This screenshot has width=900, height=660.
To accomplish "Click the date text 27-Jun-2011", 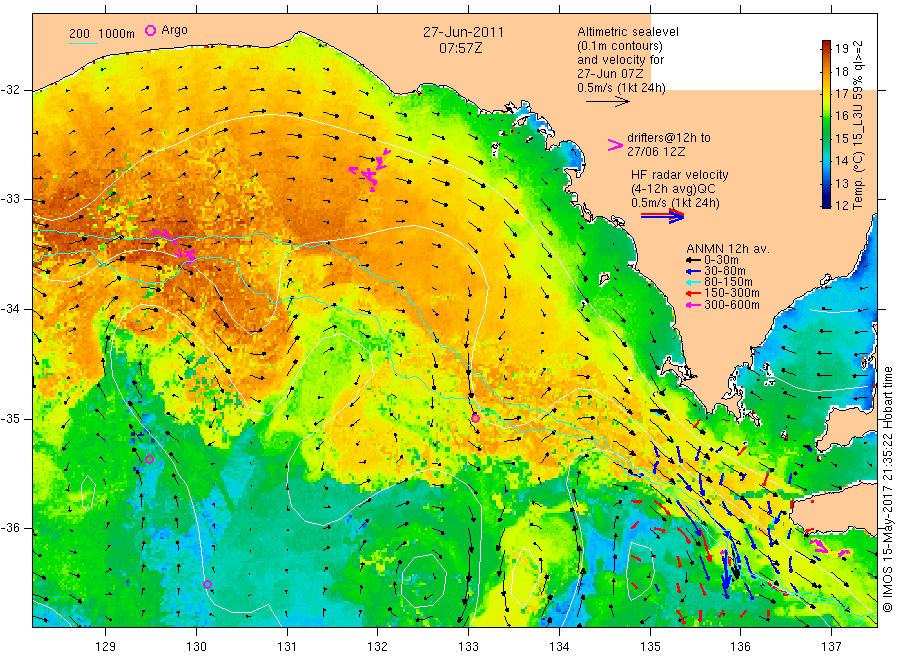I will pyautogui.click(x=463, y=33).
